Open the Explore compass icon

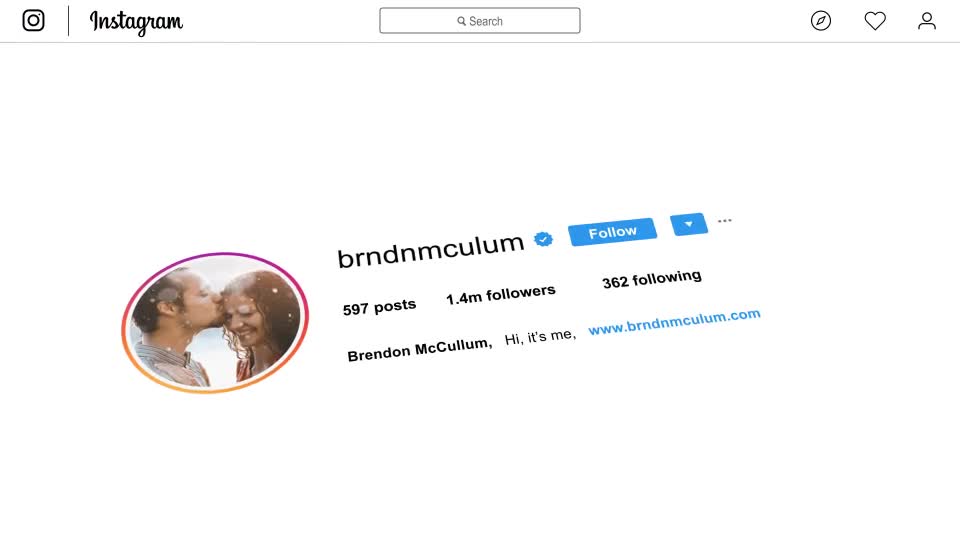[820, 21]
